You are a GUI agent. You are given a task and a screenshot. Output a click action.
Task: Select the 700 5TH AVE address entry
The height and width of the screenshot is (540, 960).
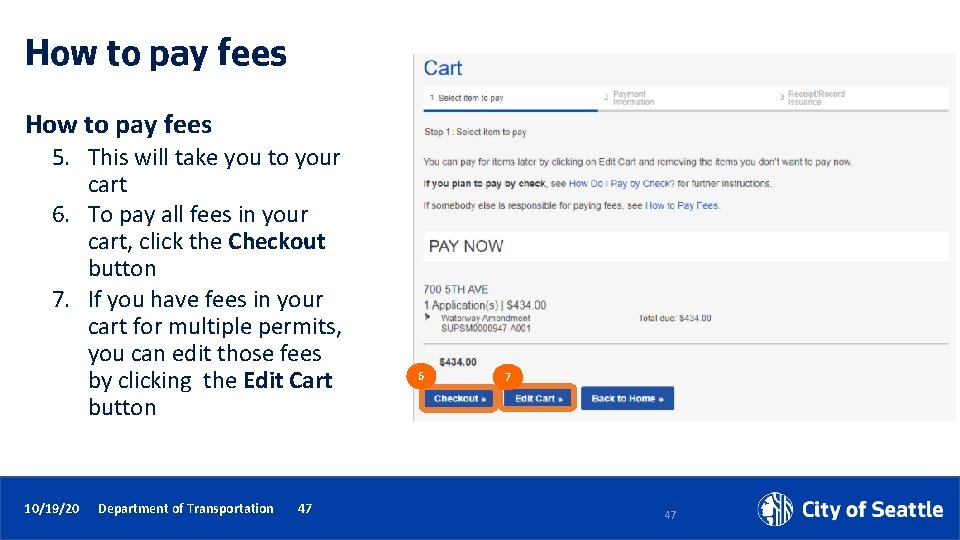coord(456,290)
